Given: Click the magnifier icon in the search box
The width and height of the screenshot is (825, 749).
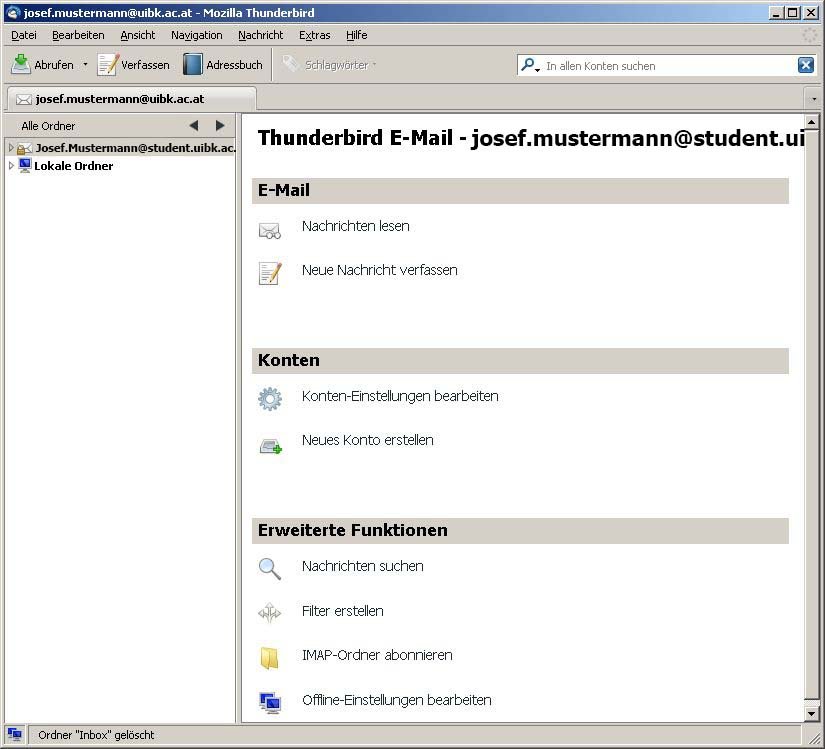Looking at the screenshot, I should (527, 64).
